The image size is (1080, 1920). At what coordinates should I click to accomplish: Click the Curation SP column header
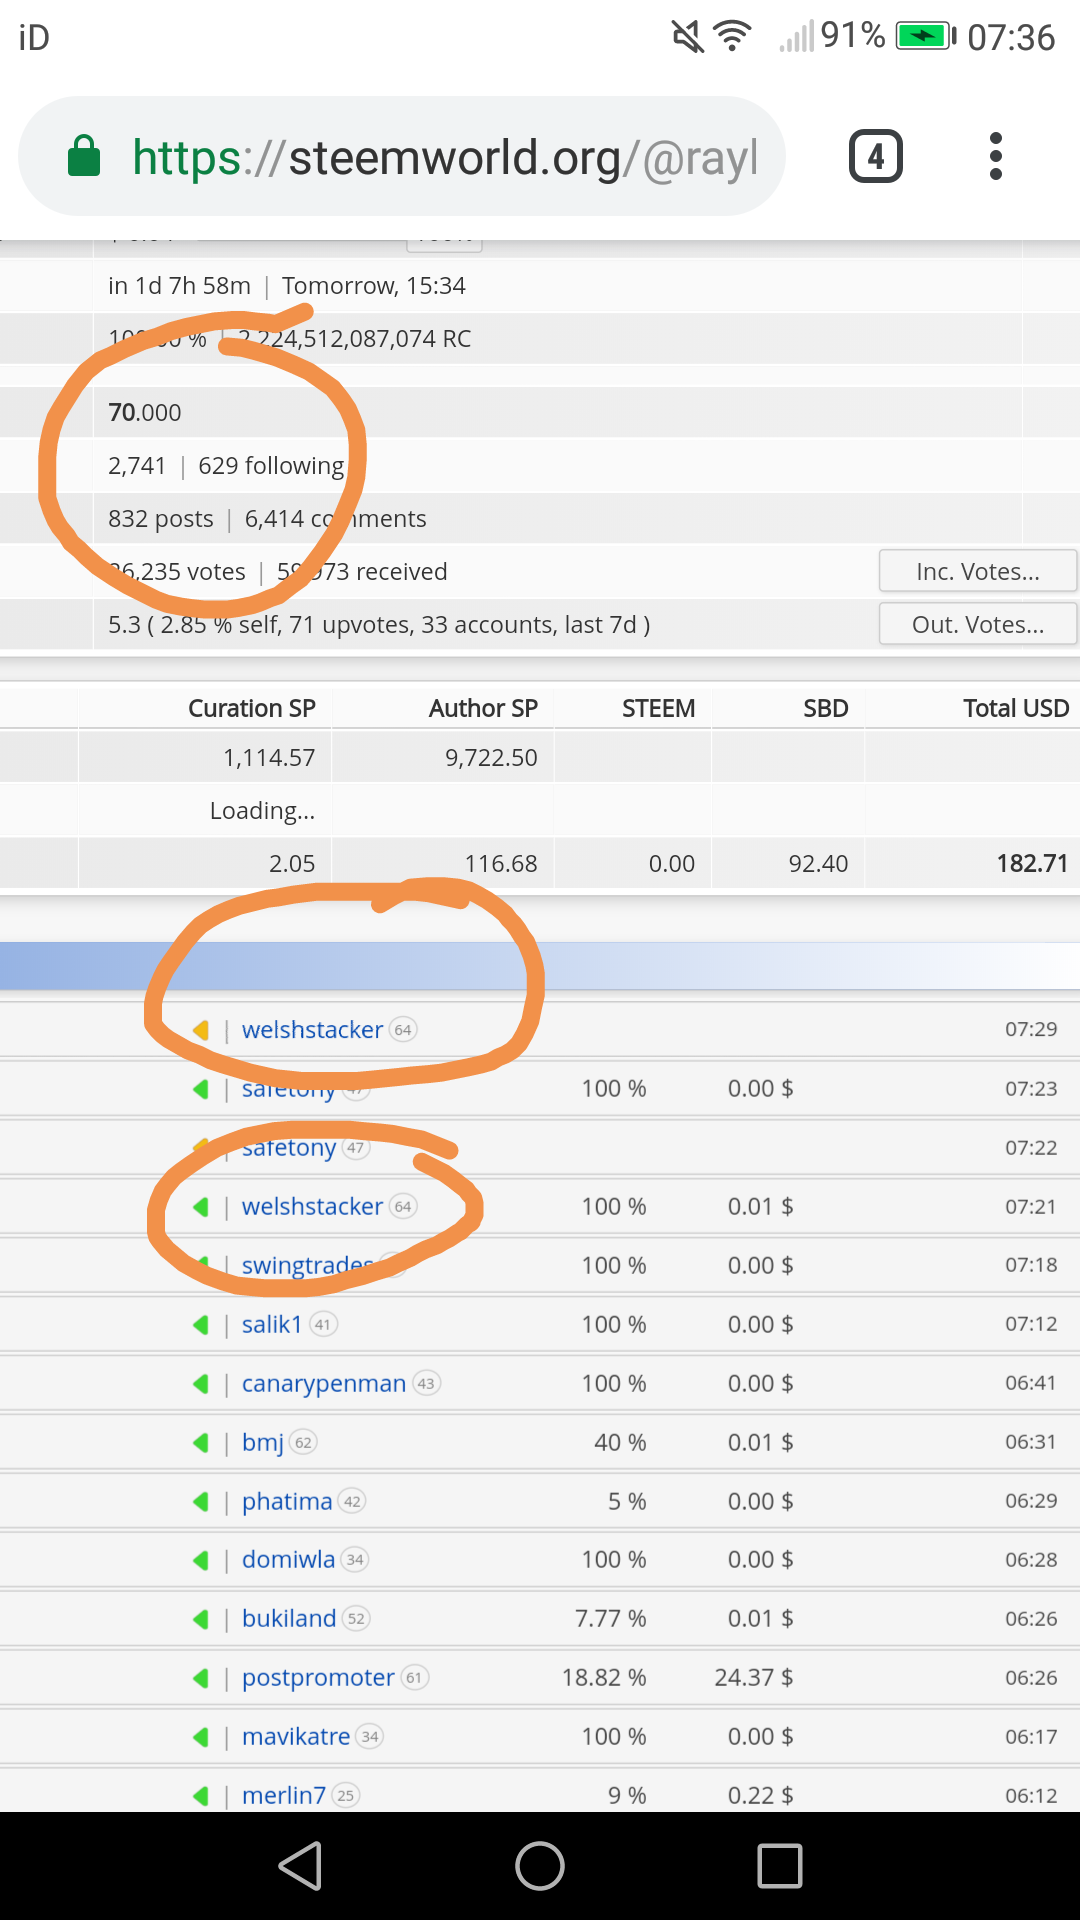(x=252, y=708)
